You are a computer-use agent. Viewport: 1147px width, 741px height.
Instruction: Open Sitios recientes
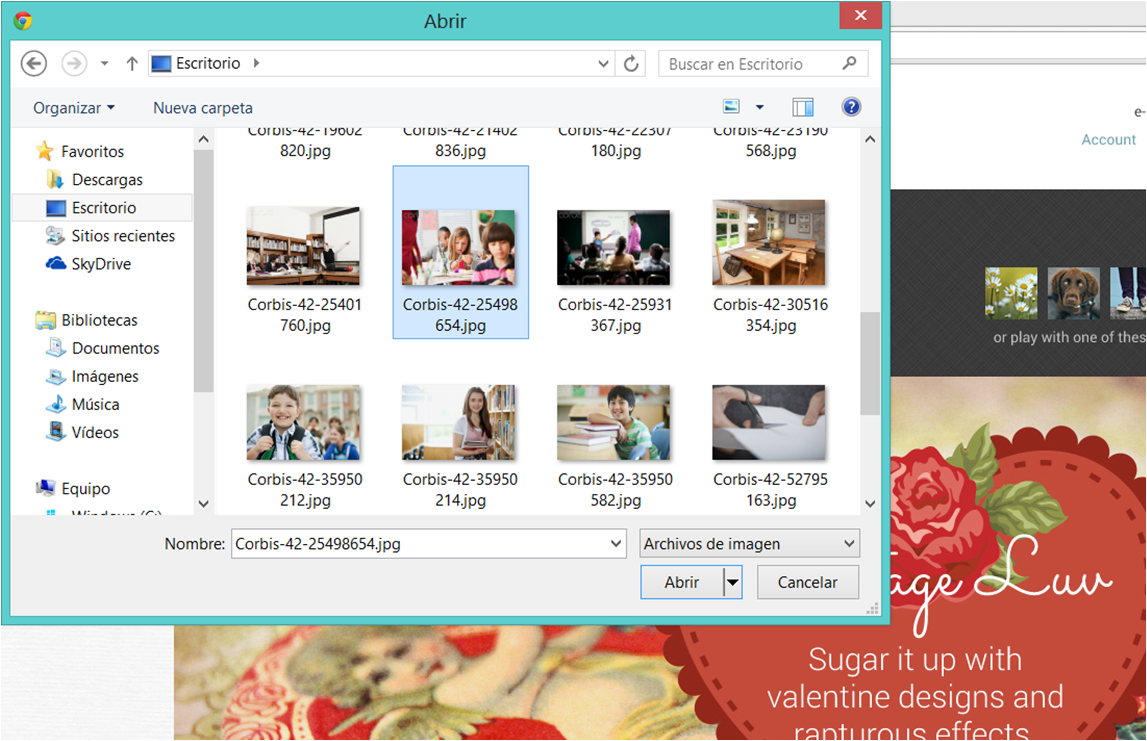click(x=122, y=236)
